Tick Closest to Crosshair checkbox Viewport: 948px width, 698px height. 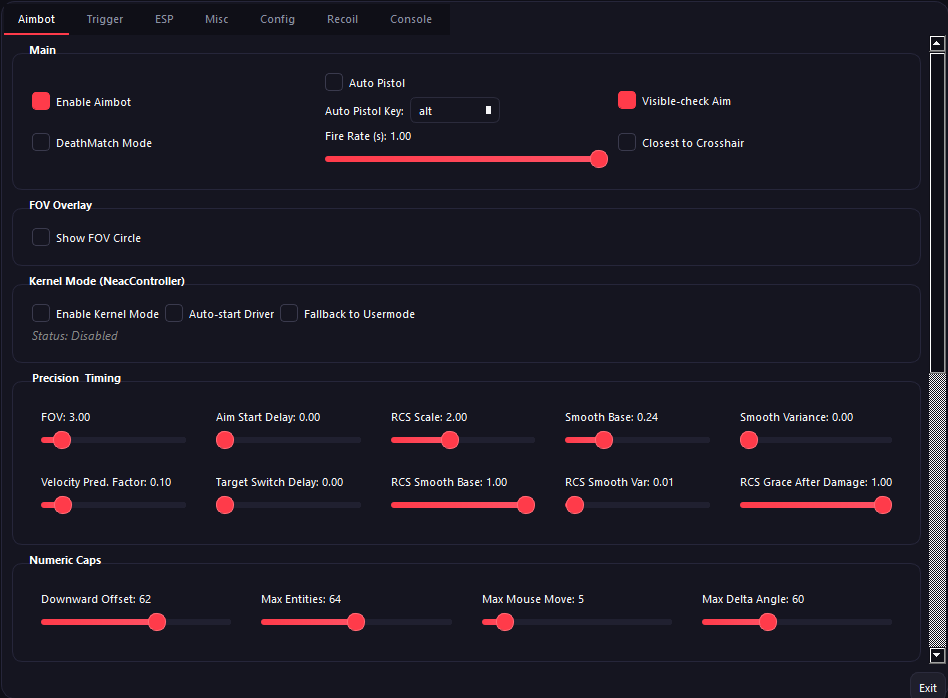[x=627, y=142]
